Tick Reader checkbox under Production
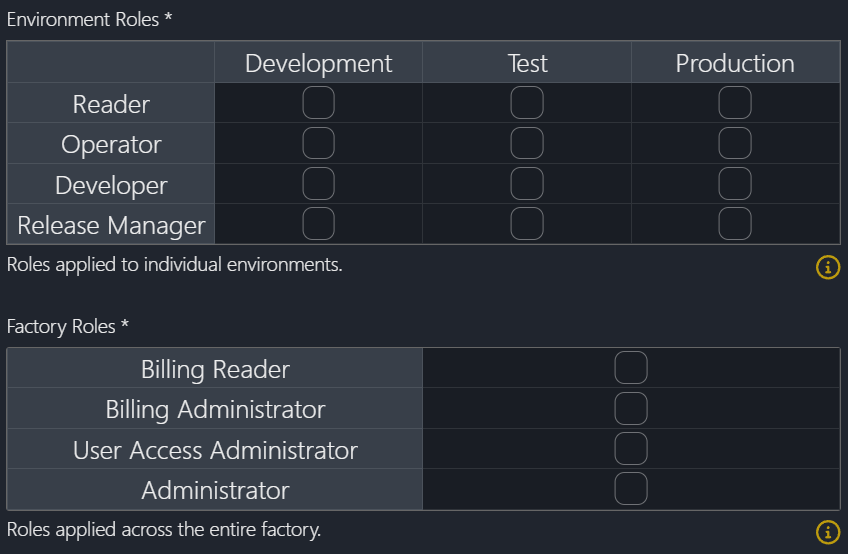848x554 pixels. (x=735, y=103)
